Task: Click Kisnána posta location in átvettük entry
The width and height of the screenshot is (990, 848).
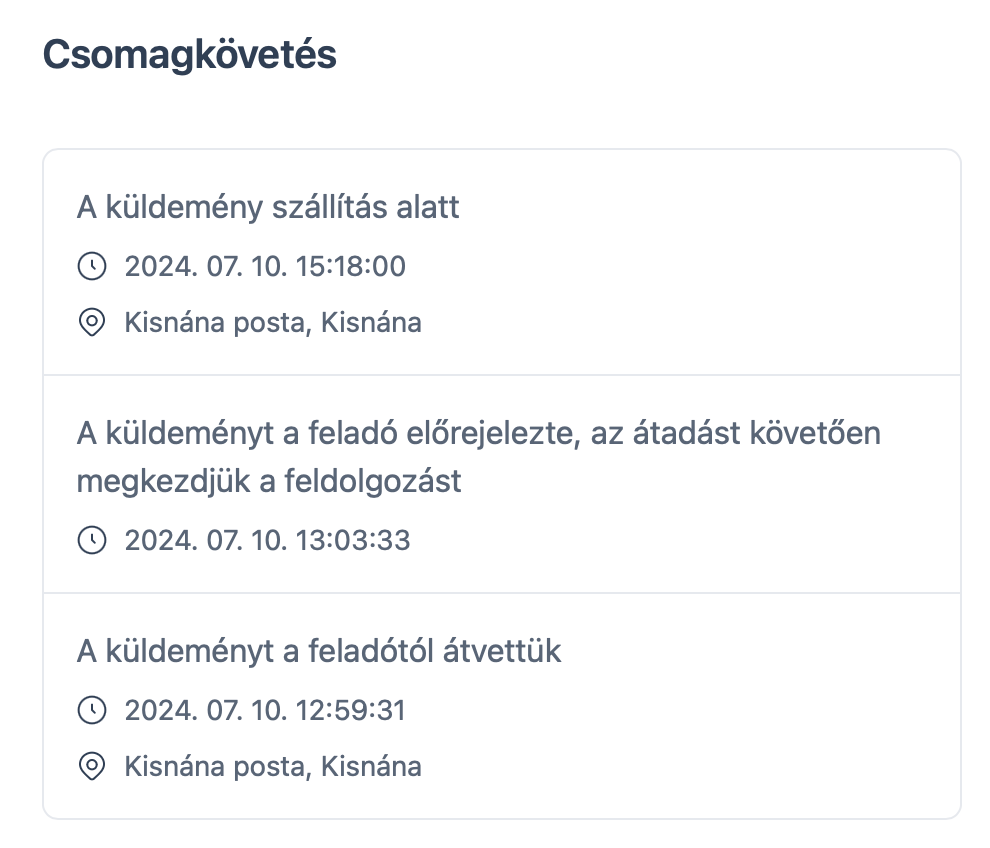Action: pyautogui.click(x=273, y=767)
